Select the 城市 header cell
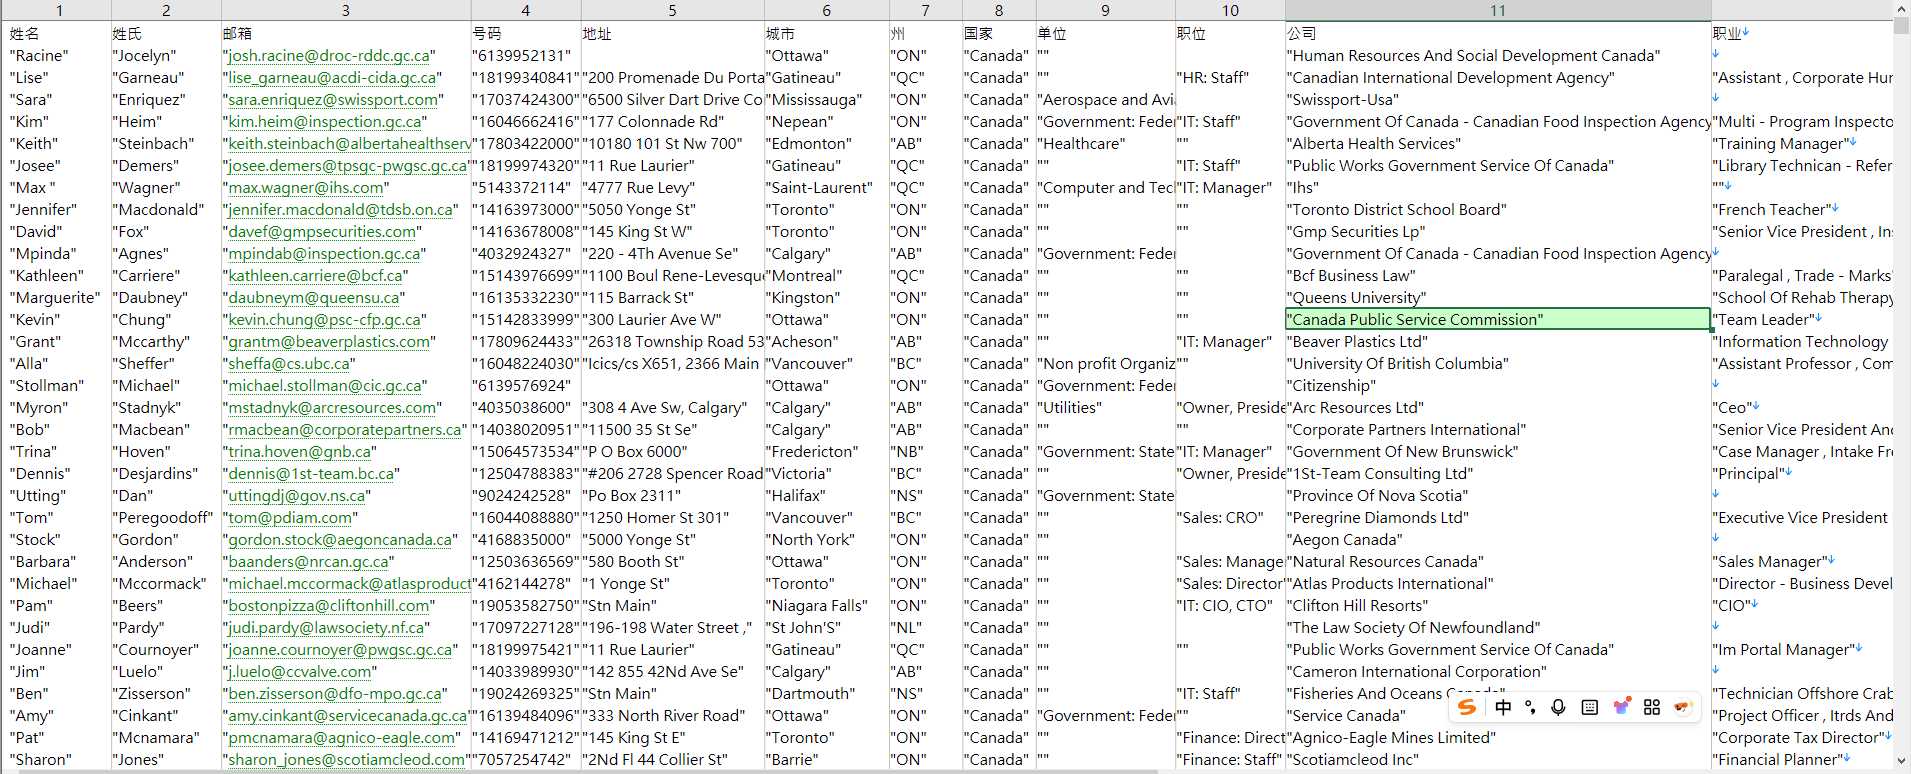The image size is (1911, 774). point(826,34)
